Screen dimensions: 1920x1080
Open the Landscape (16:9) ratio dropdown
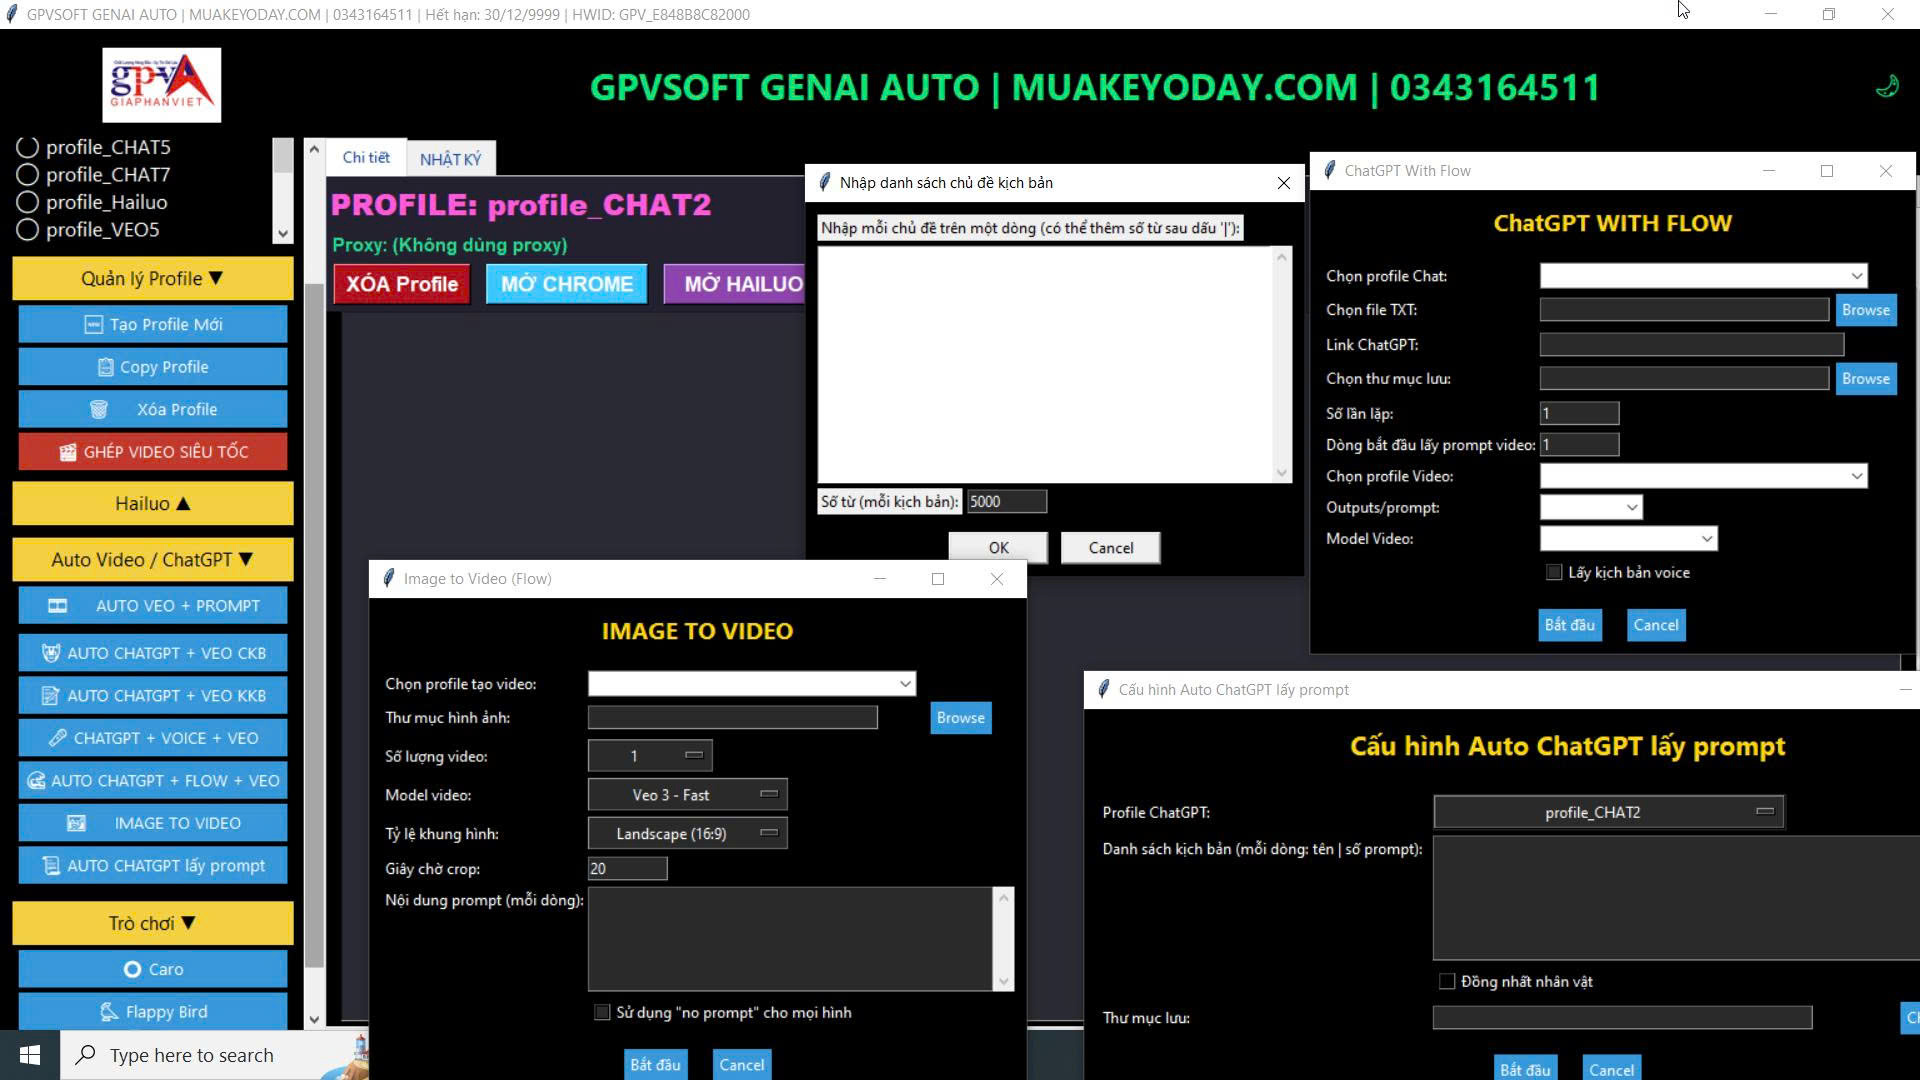(x=688, y=834)
